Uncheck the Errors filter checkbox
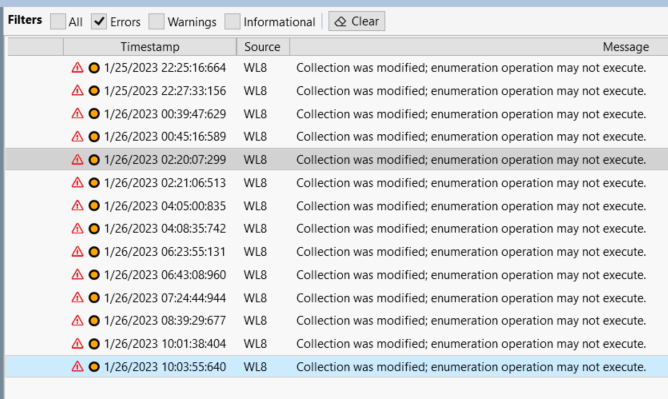This screenshot has width=668, height=399. pyautogui.click(x=99, y=21)
